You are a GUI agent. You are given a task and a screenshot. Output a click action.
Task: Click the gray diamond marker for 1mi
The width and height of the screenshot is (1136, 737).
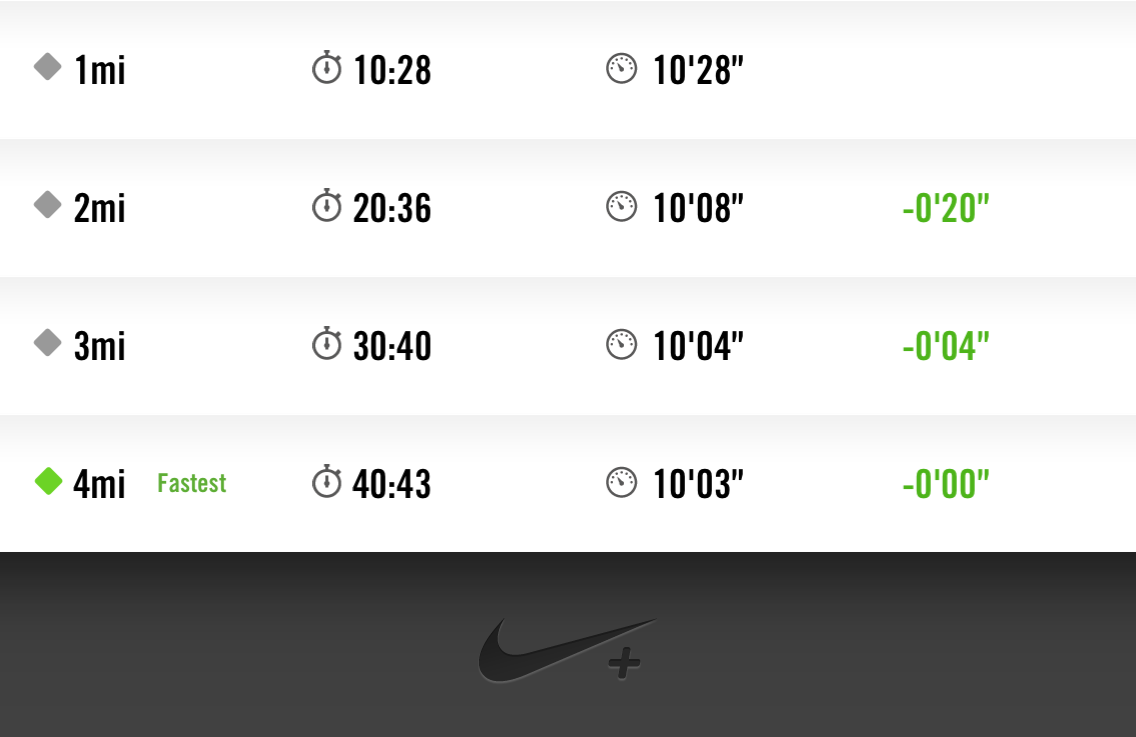point(48,68)
